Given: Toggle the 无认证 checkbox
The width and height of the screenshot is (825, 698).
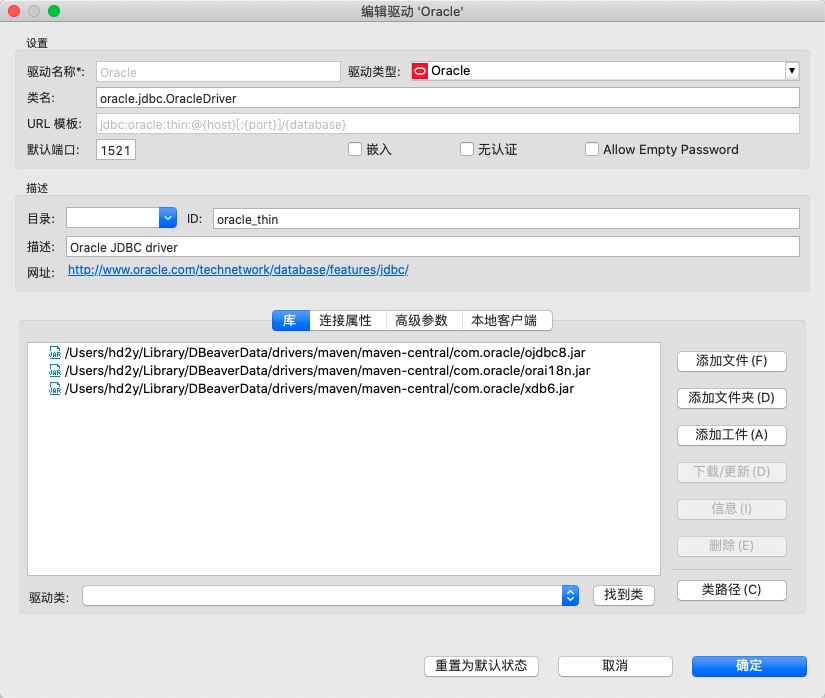Looking at the screenshot, I should 467,149.
